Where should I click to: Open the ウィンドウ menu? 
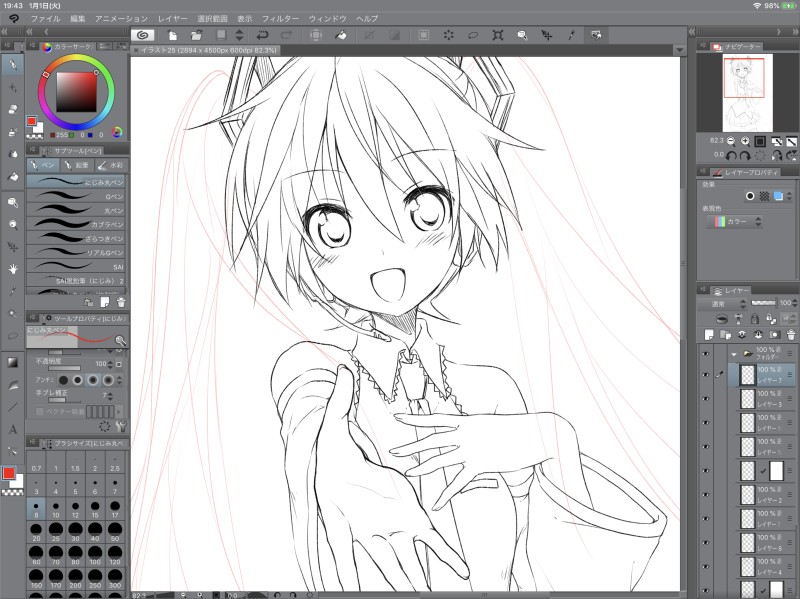pyautogui.click(x=328, y=19)
